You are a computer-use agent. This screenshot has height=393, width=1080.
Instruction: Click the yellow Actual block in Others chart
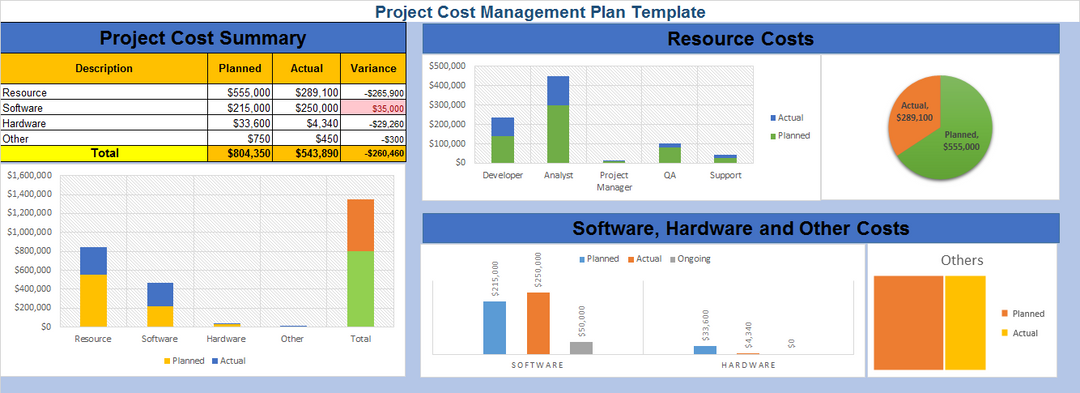pos(965,323)
